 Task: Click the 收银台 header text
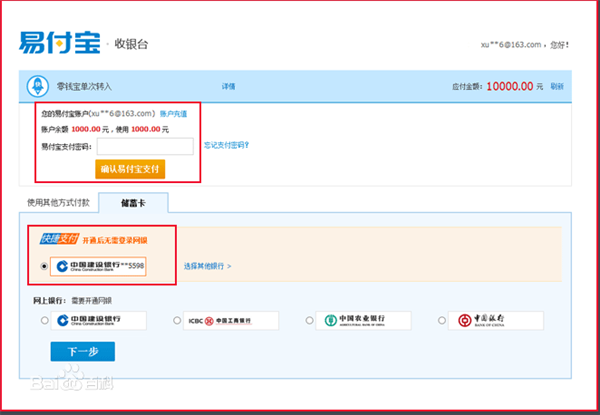tap(131, 44)
